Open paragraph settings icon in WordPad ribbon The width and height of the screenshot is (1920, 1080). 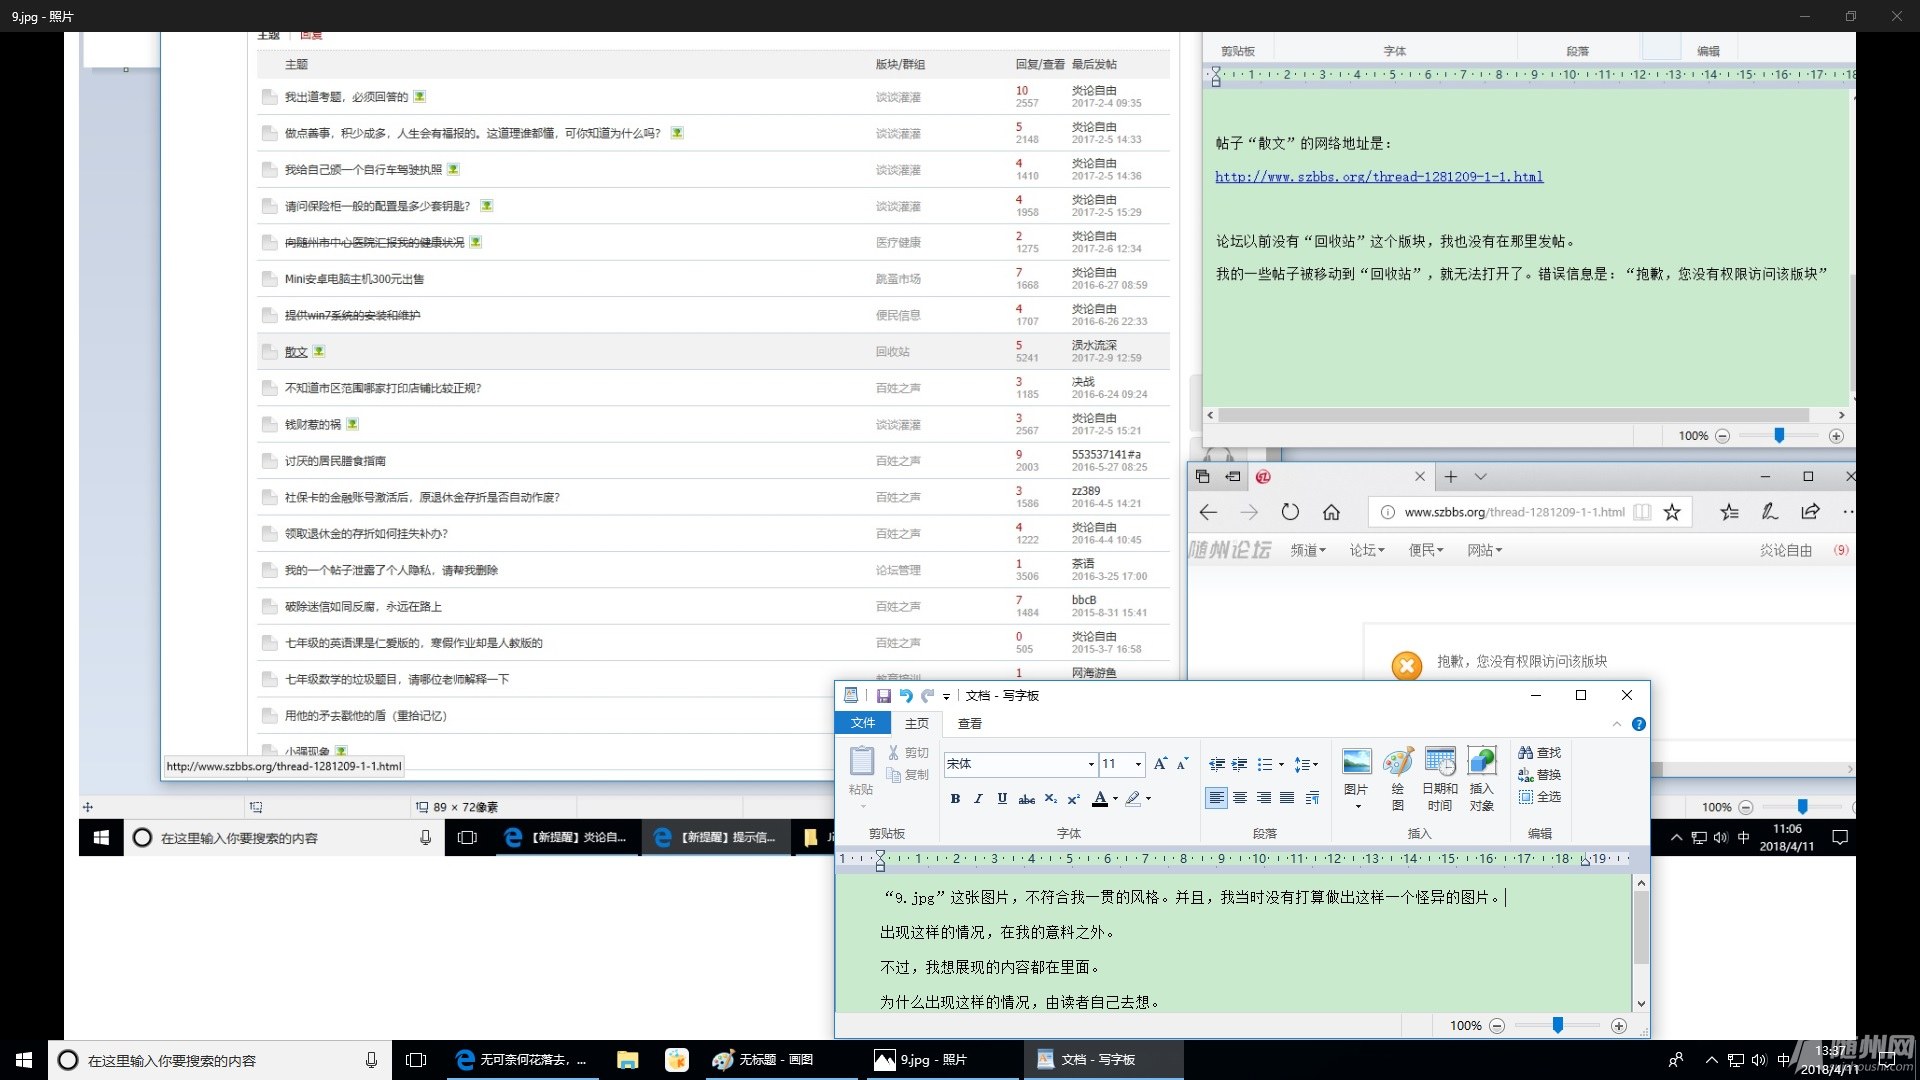coord(1312,798)
